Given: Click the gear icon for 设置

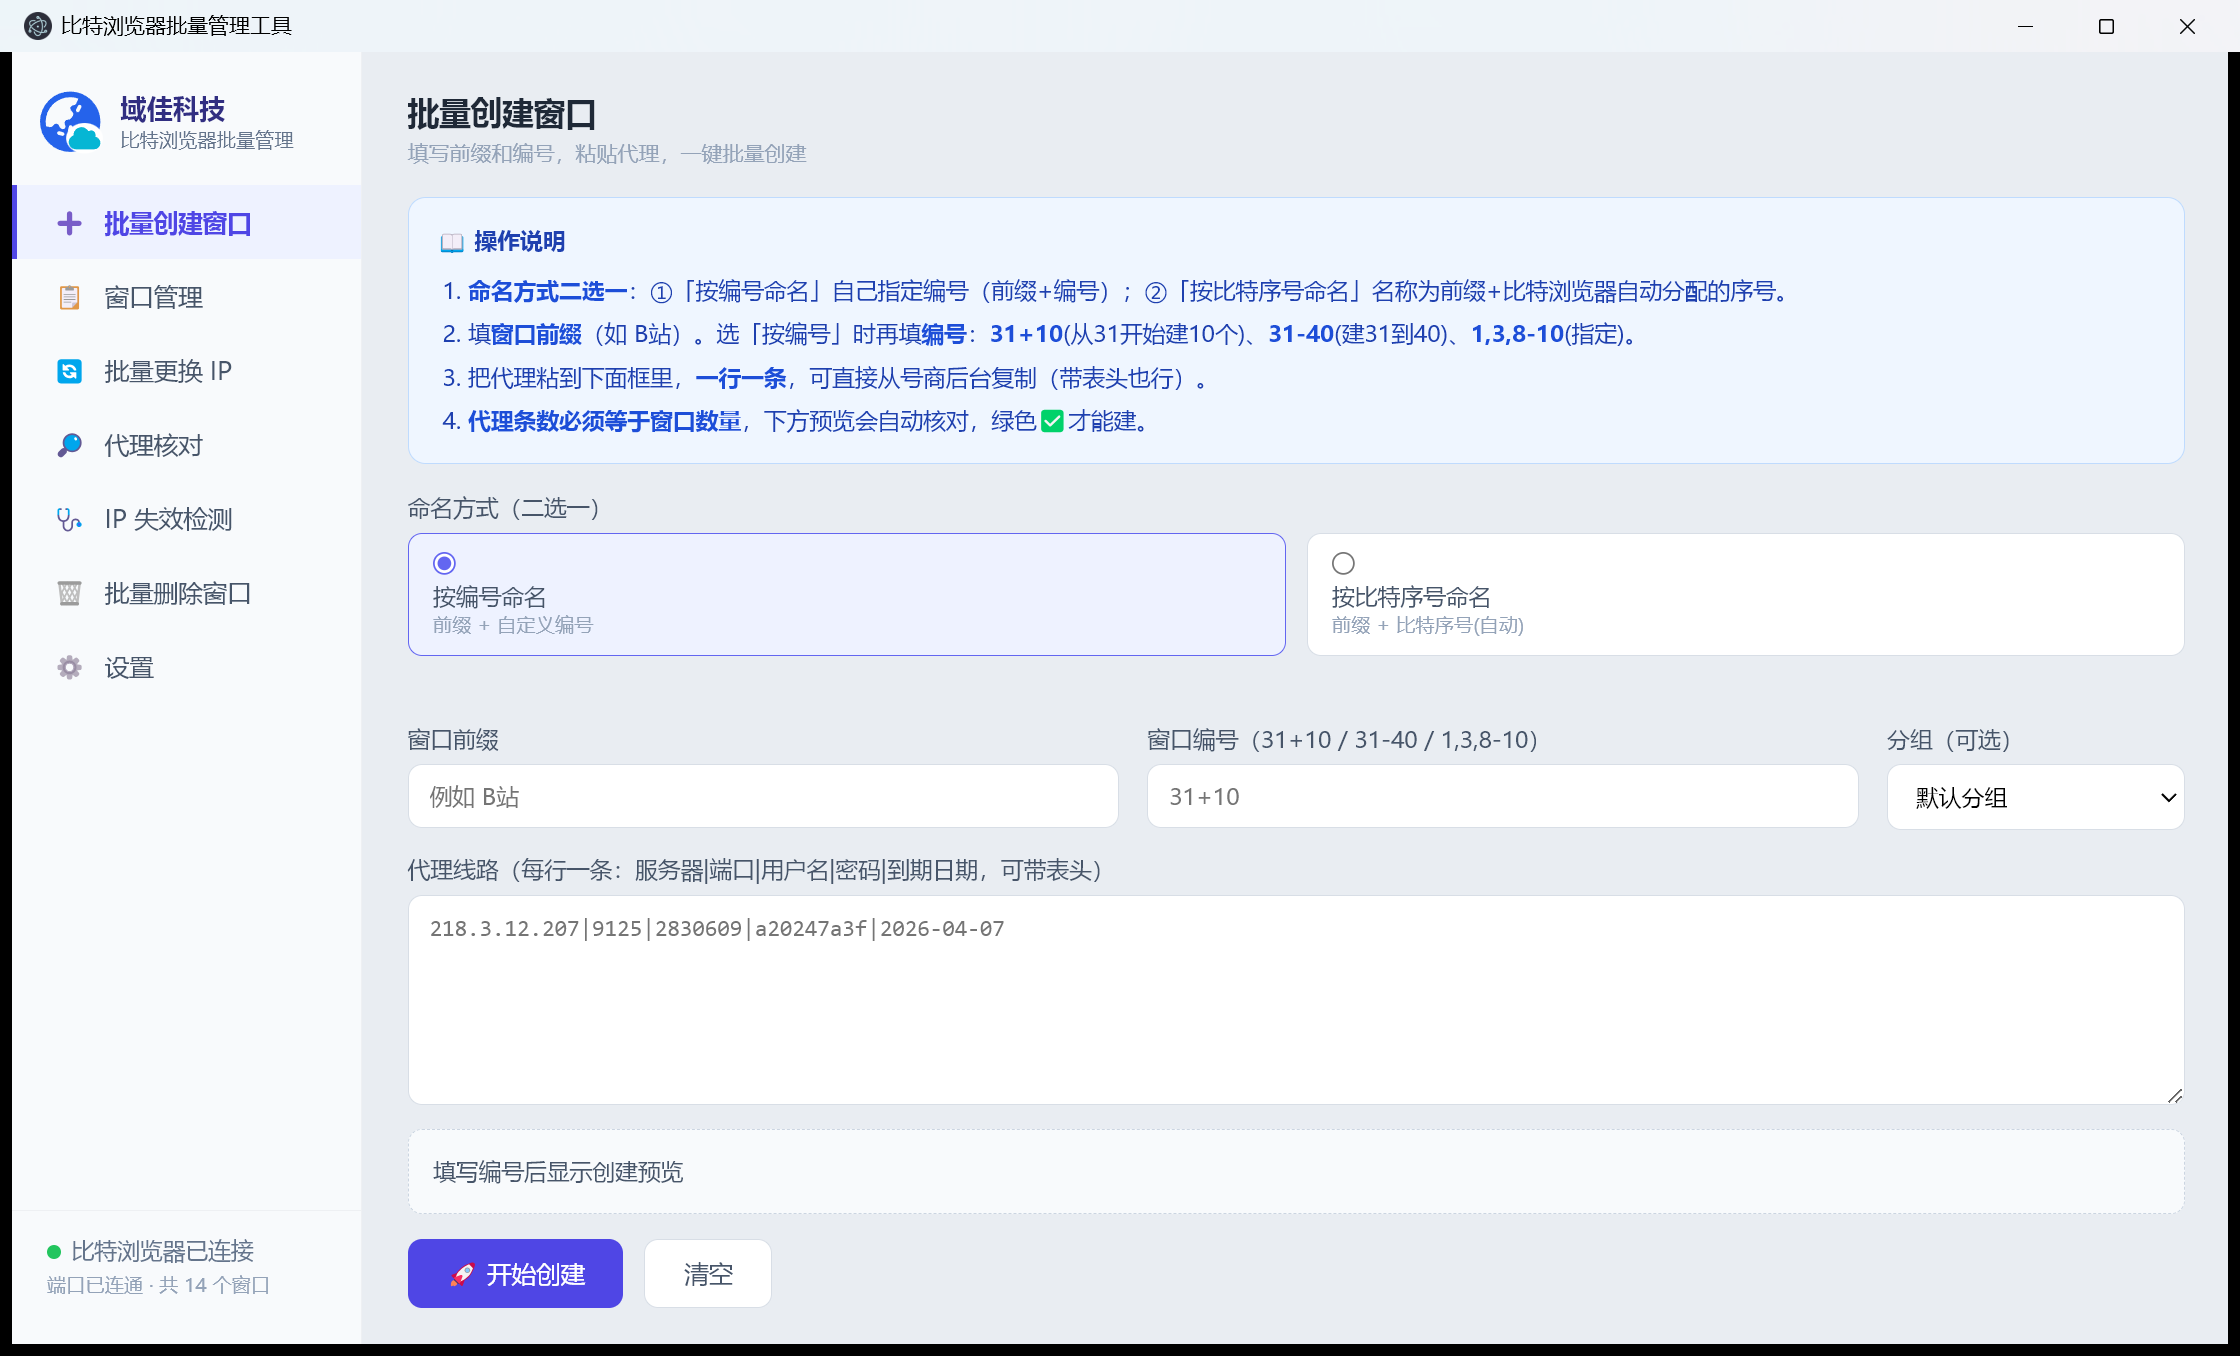Looking at the screenshot, I should (69, 667).
